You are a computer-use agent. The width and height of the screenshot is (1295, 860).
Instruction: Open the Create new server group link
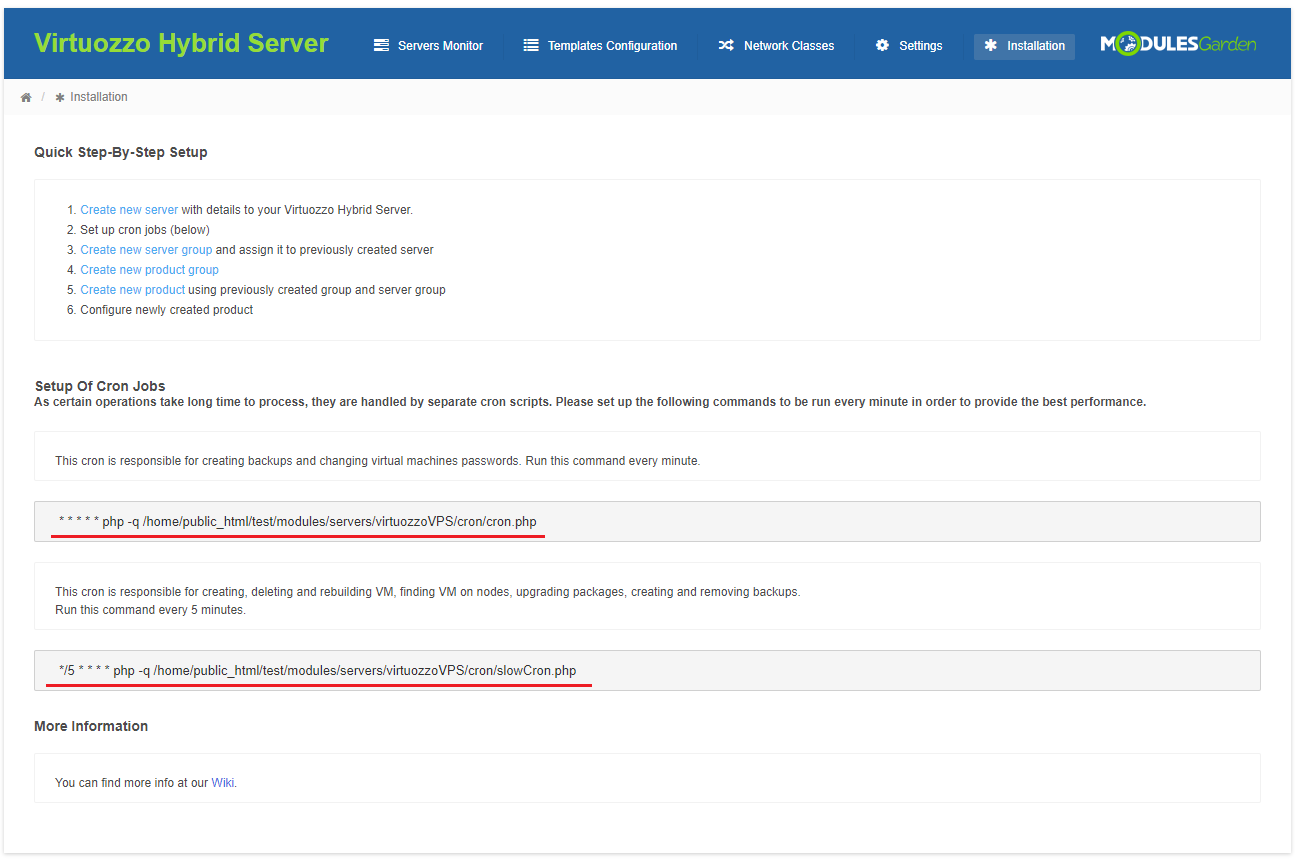tap(146, 250)
